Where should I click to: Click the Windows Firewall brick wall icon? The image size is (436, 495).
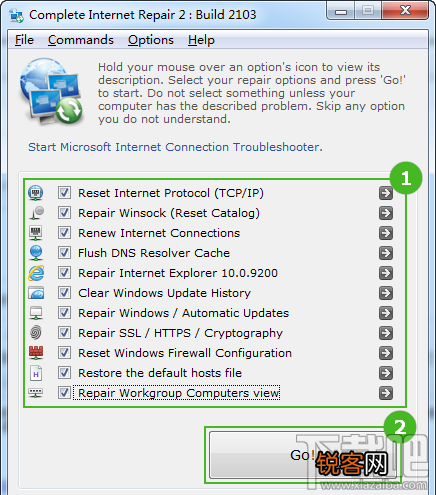point(36,353)
